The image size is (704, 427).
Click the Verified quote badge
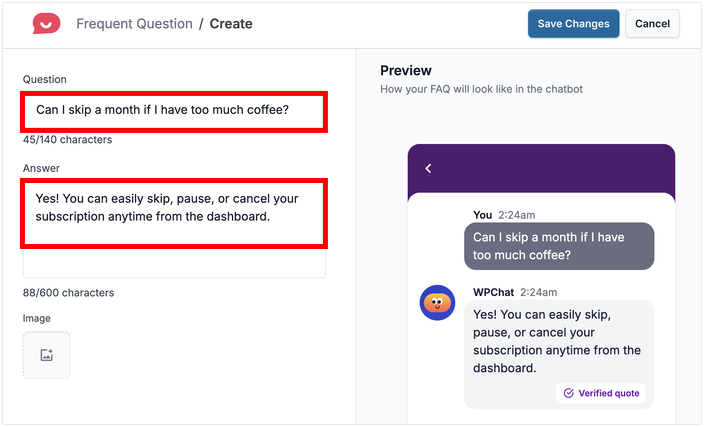600,393
